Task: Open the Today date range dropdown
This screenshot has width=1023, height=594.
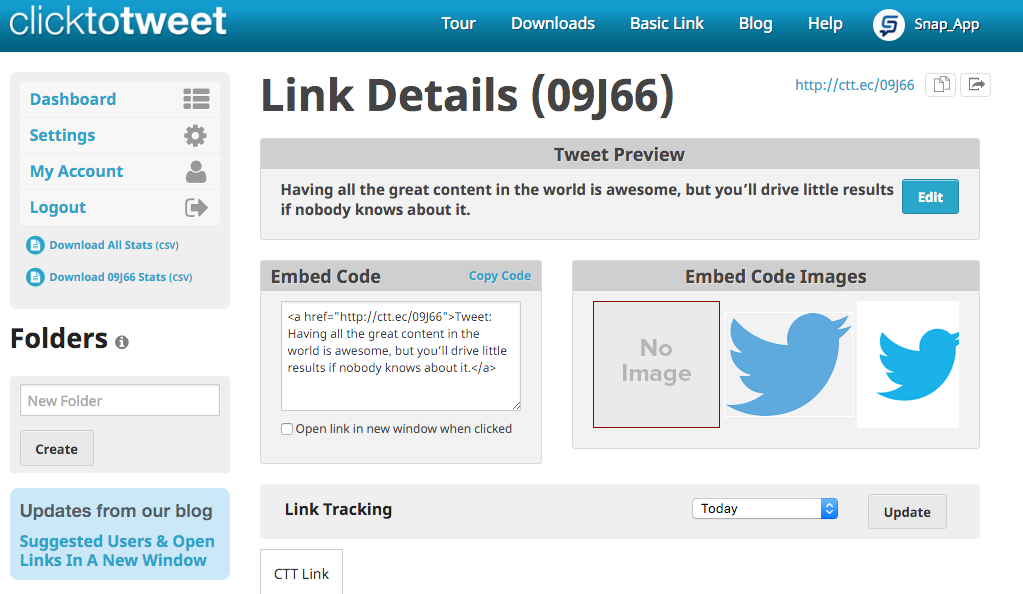Action: (765, 508)
